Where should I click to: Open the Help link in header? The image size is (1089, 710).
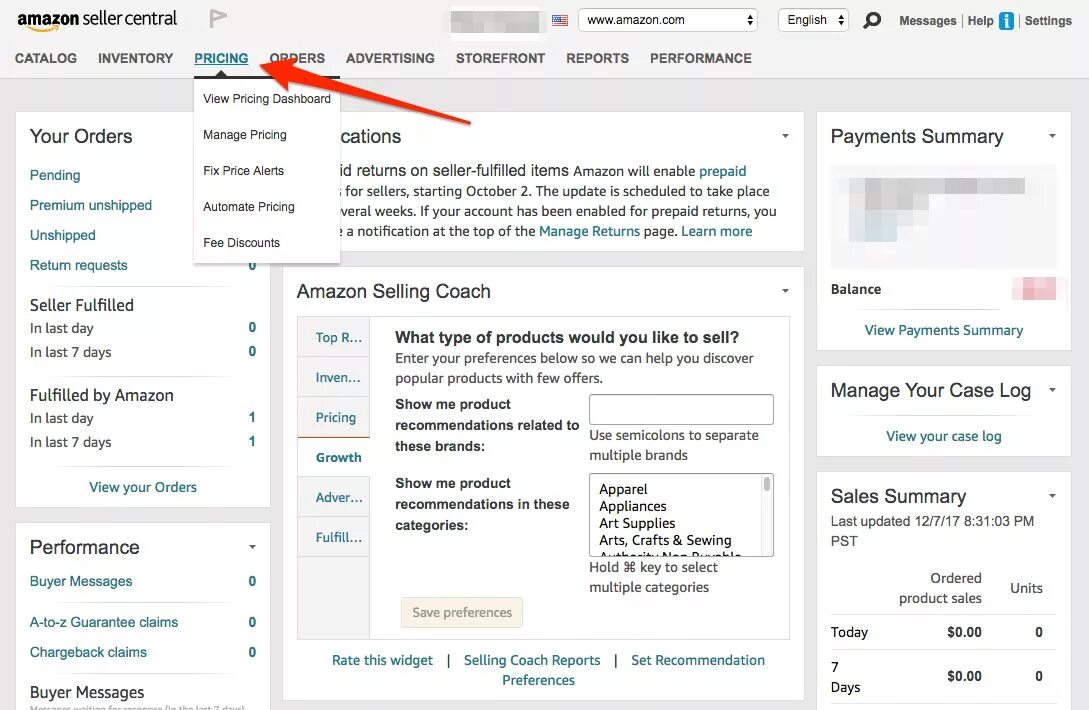pos(980,21)
